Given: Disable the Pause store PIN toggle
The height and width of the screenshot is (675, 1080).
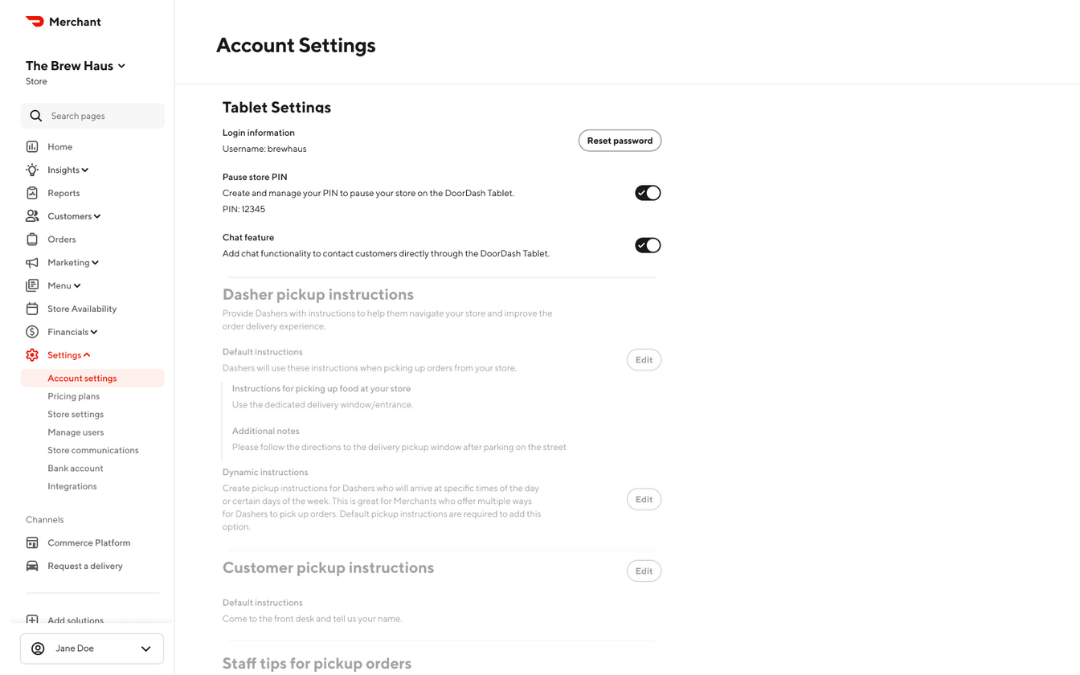Looking at the screenshot, I should (x=648, y=192).
